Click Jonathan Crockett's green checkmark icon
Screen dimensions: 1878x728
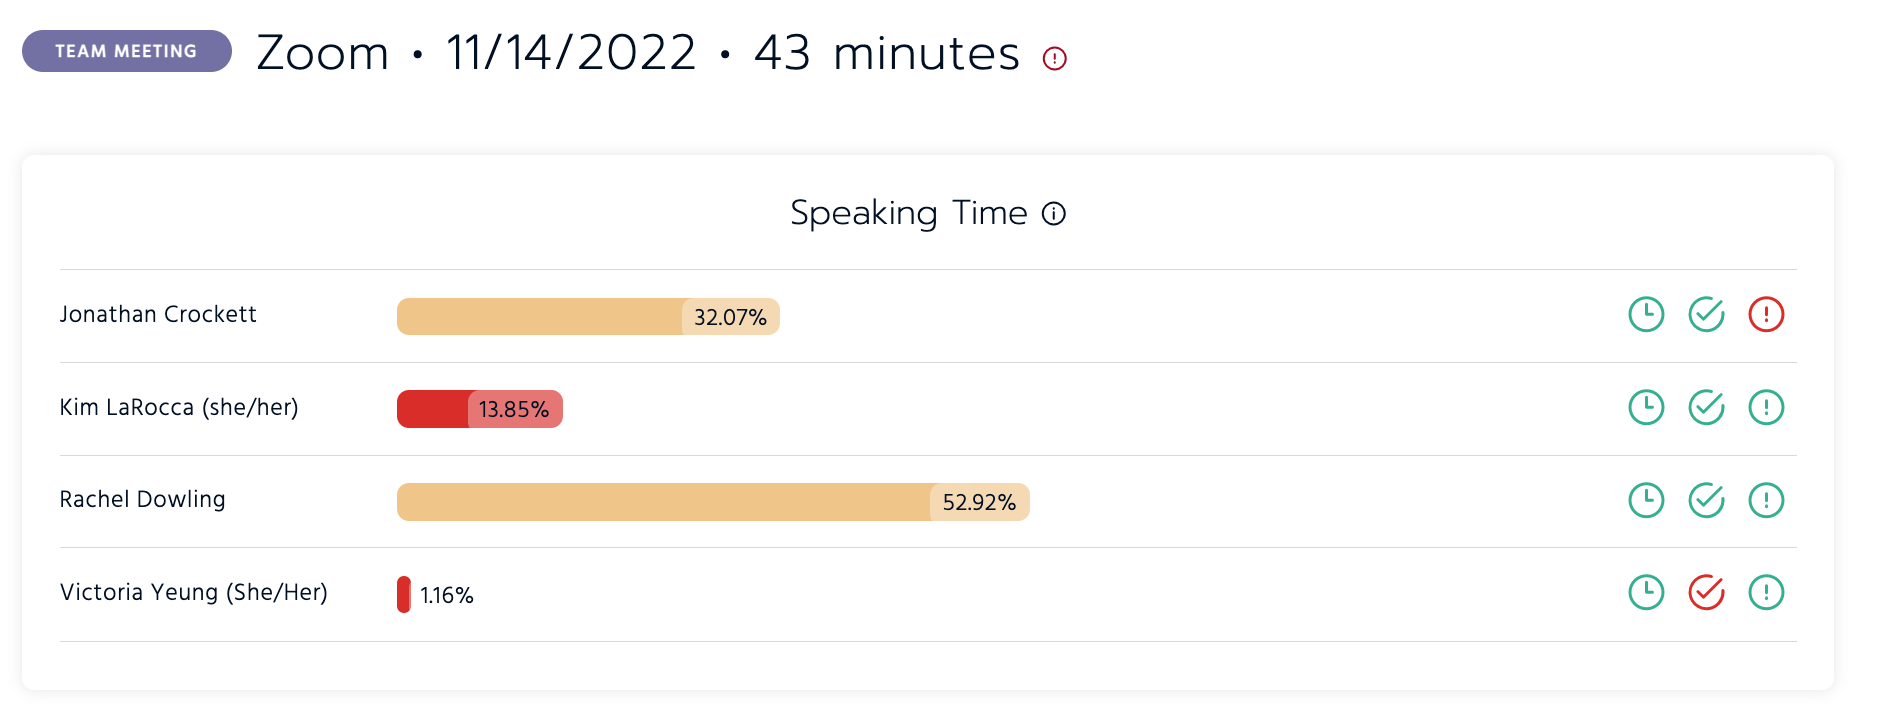1706,314
